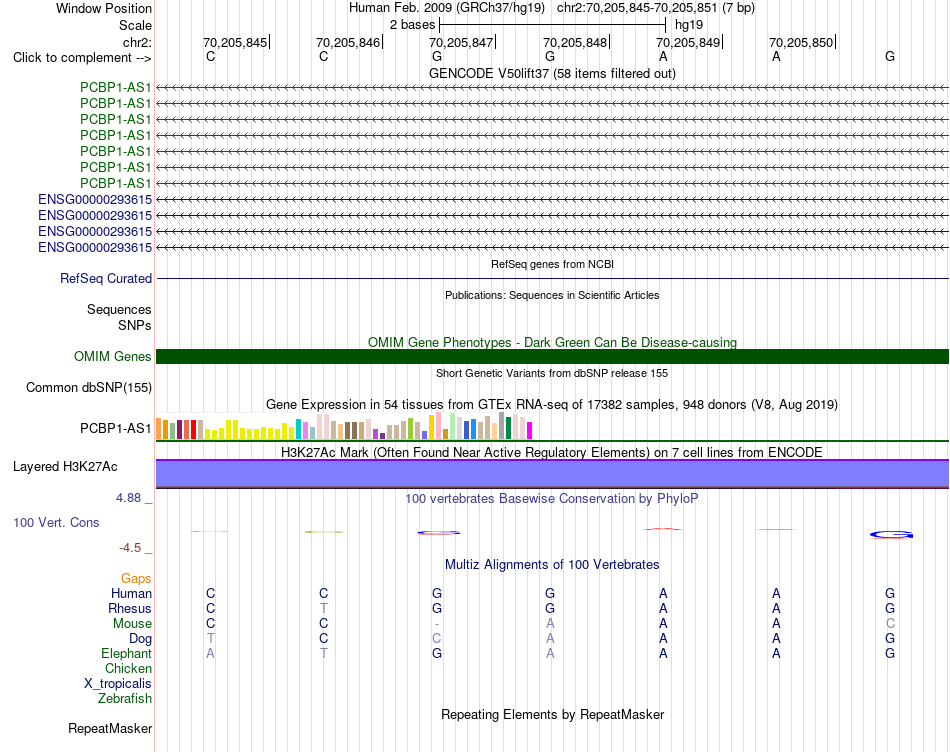Click the 100 Vert. Cons label
Screen dimensions: 950x752
pyautogui.click(x=56, y=522)
